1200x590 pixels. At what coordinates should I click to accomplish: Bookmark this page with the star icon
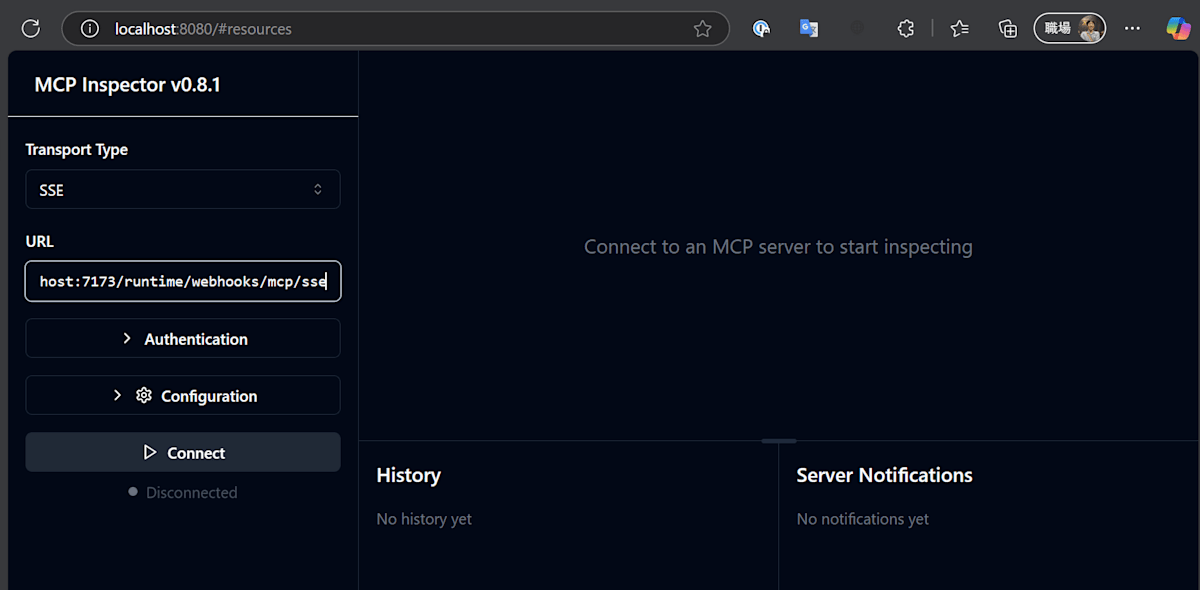tap(703, 29)
